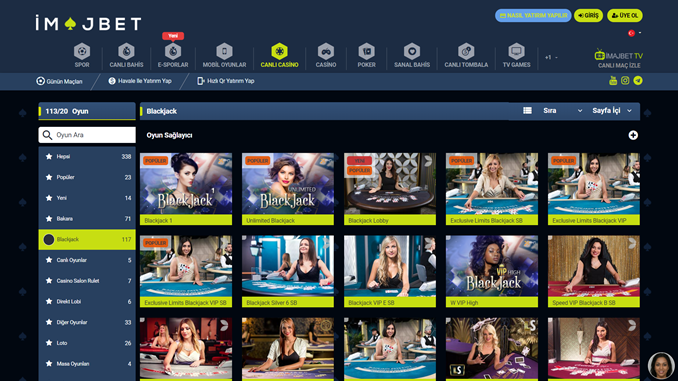
Task: Select the Popüler category
Action: 87,177
